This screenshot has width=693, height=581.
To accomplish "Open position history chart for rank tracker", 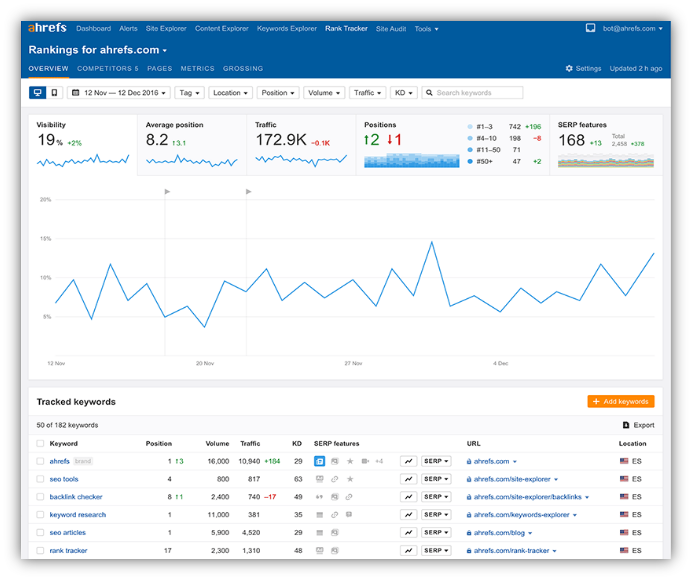I will (408, 551).
